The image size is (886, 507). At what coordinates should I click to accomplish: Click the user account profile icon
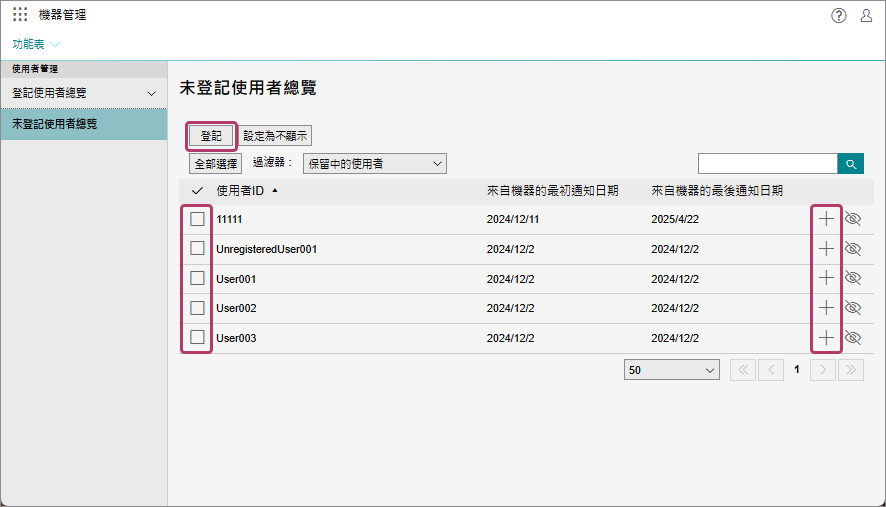(x=866, y=15)
